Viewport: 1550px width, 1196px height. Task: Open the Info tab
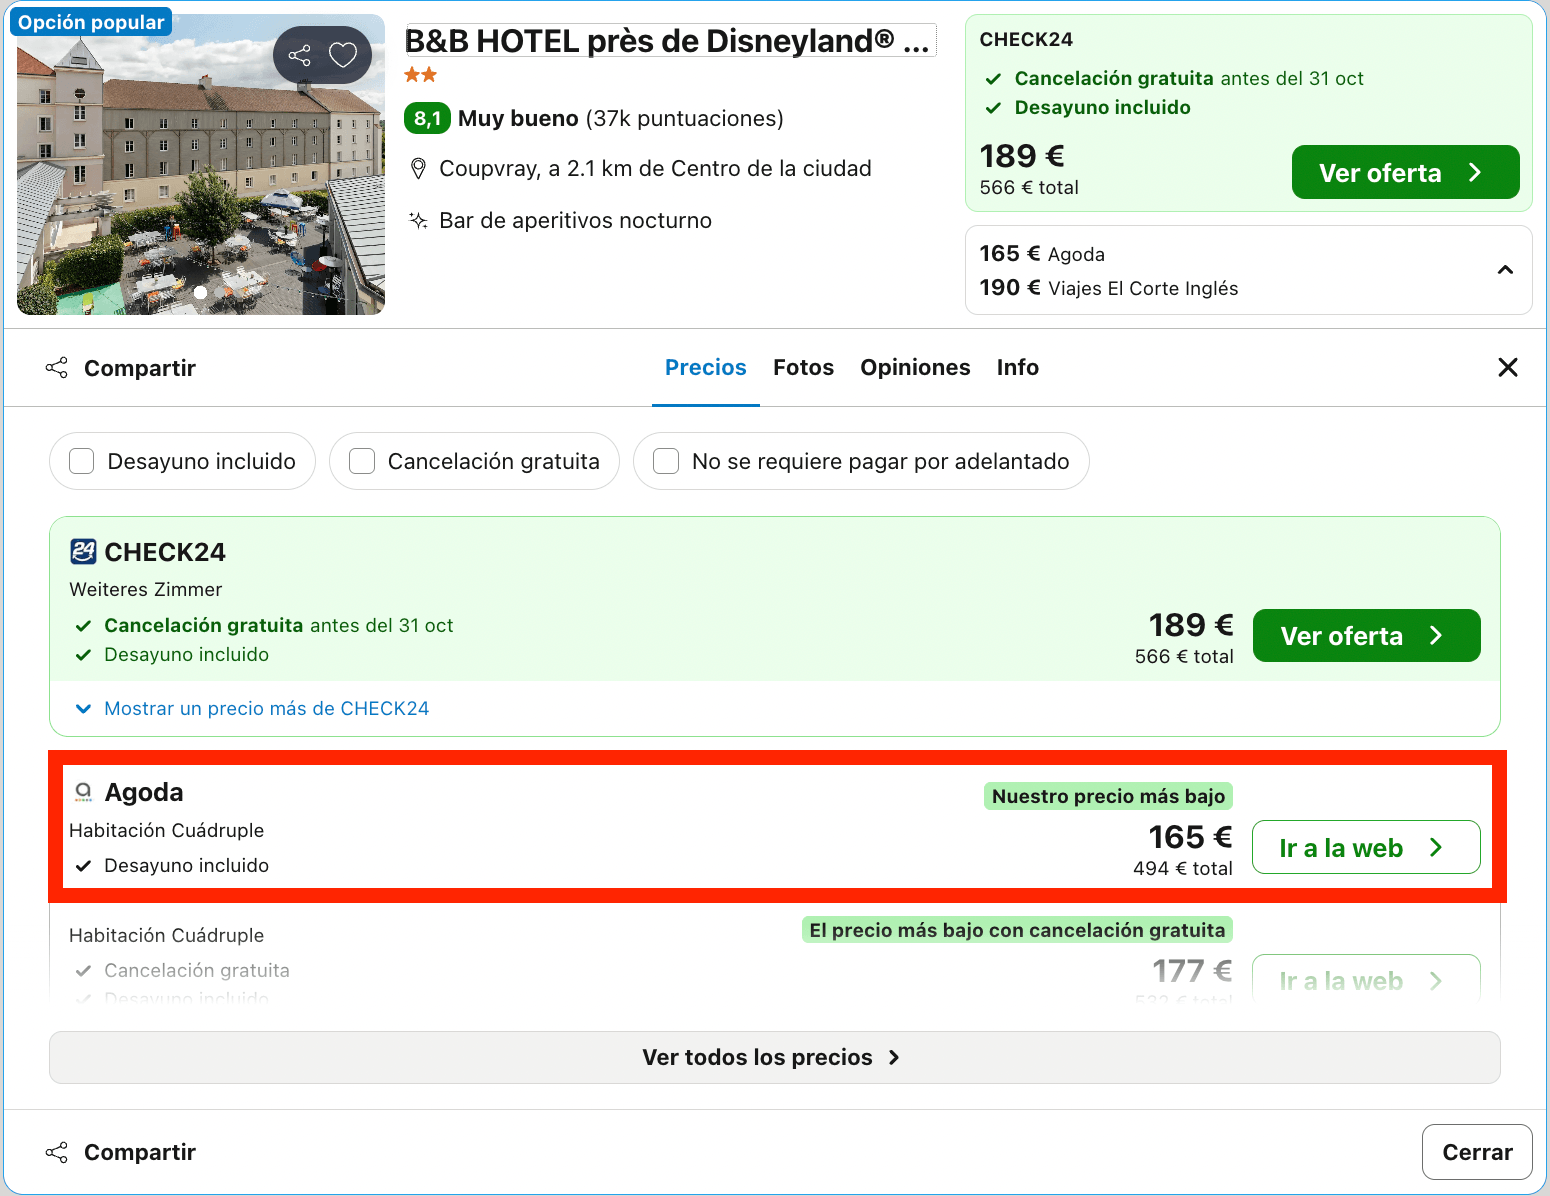tap(1018, 368)
